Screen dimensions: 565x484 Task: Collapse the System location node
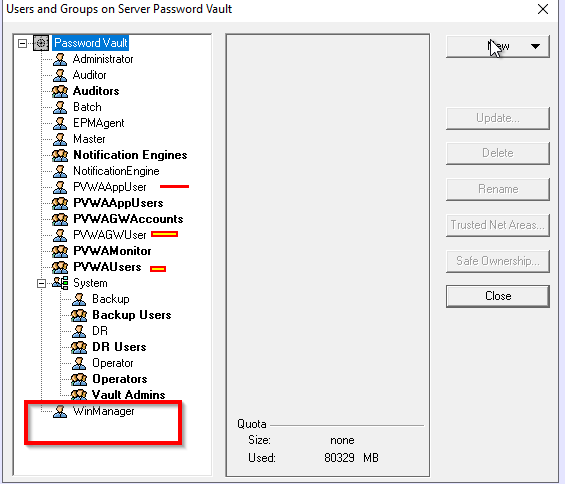point(41,284)
